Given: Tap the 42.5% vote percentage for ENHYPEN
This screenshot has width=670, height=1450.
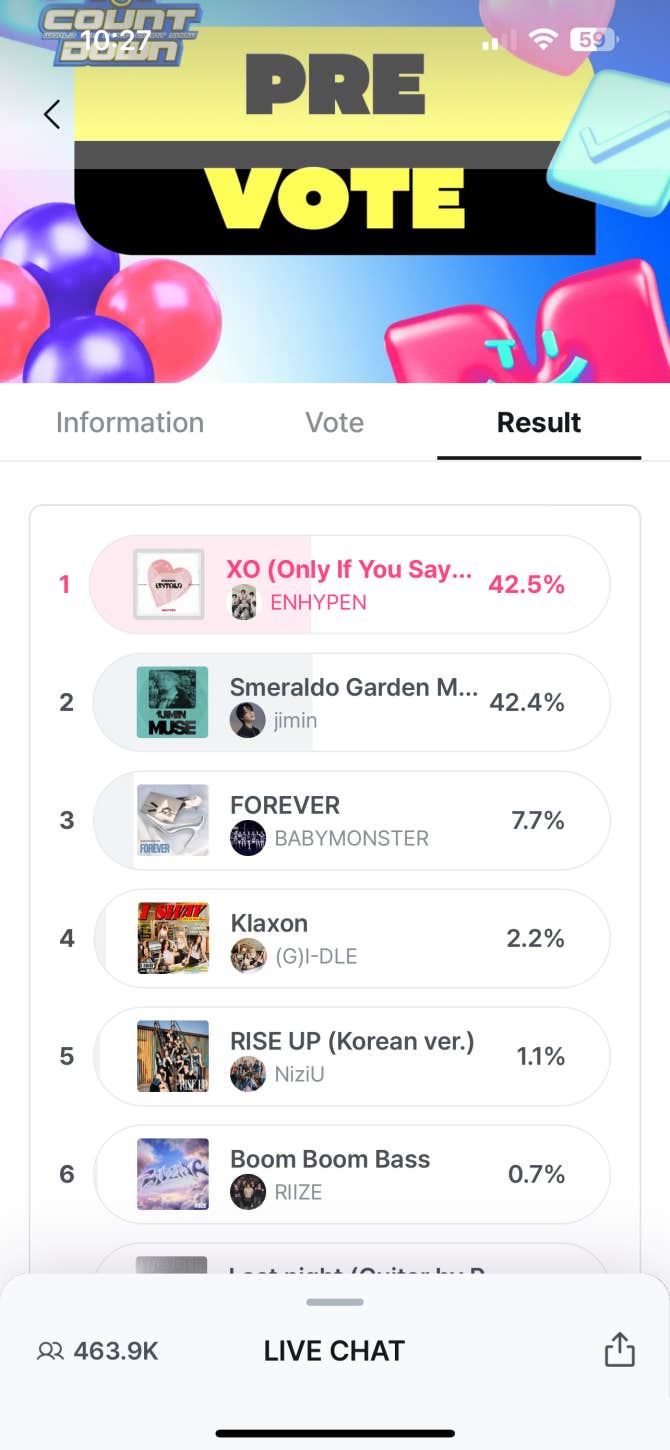Looking at the screenshot, I should coord(526,585).
